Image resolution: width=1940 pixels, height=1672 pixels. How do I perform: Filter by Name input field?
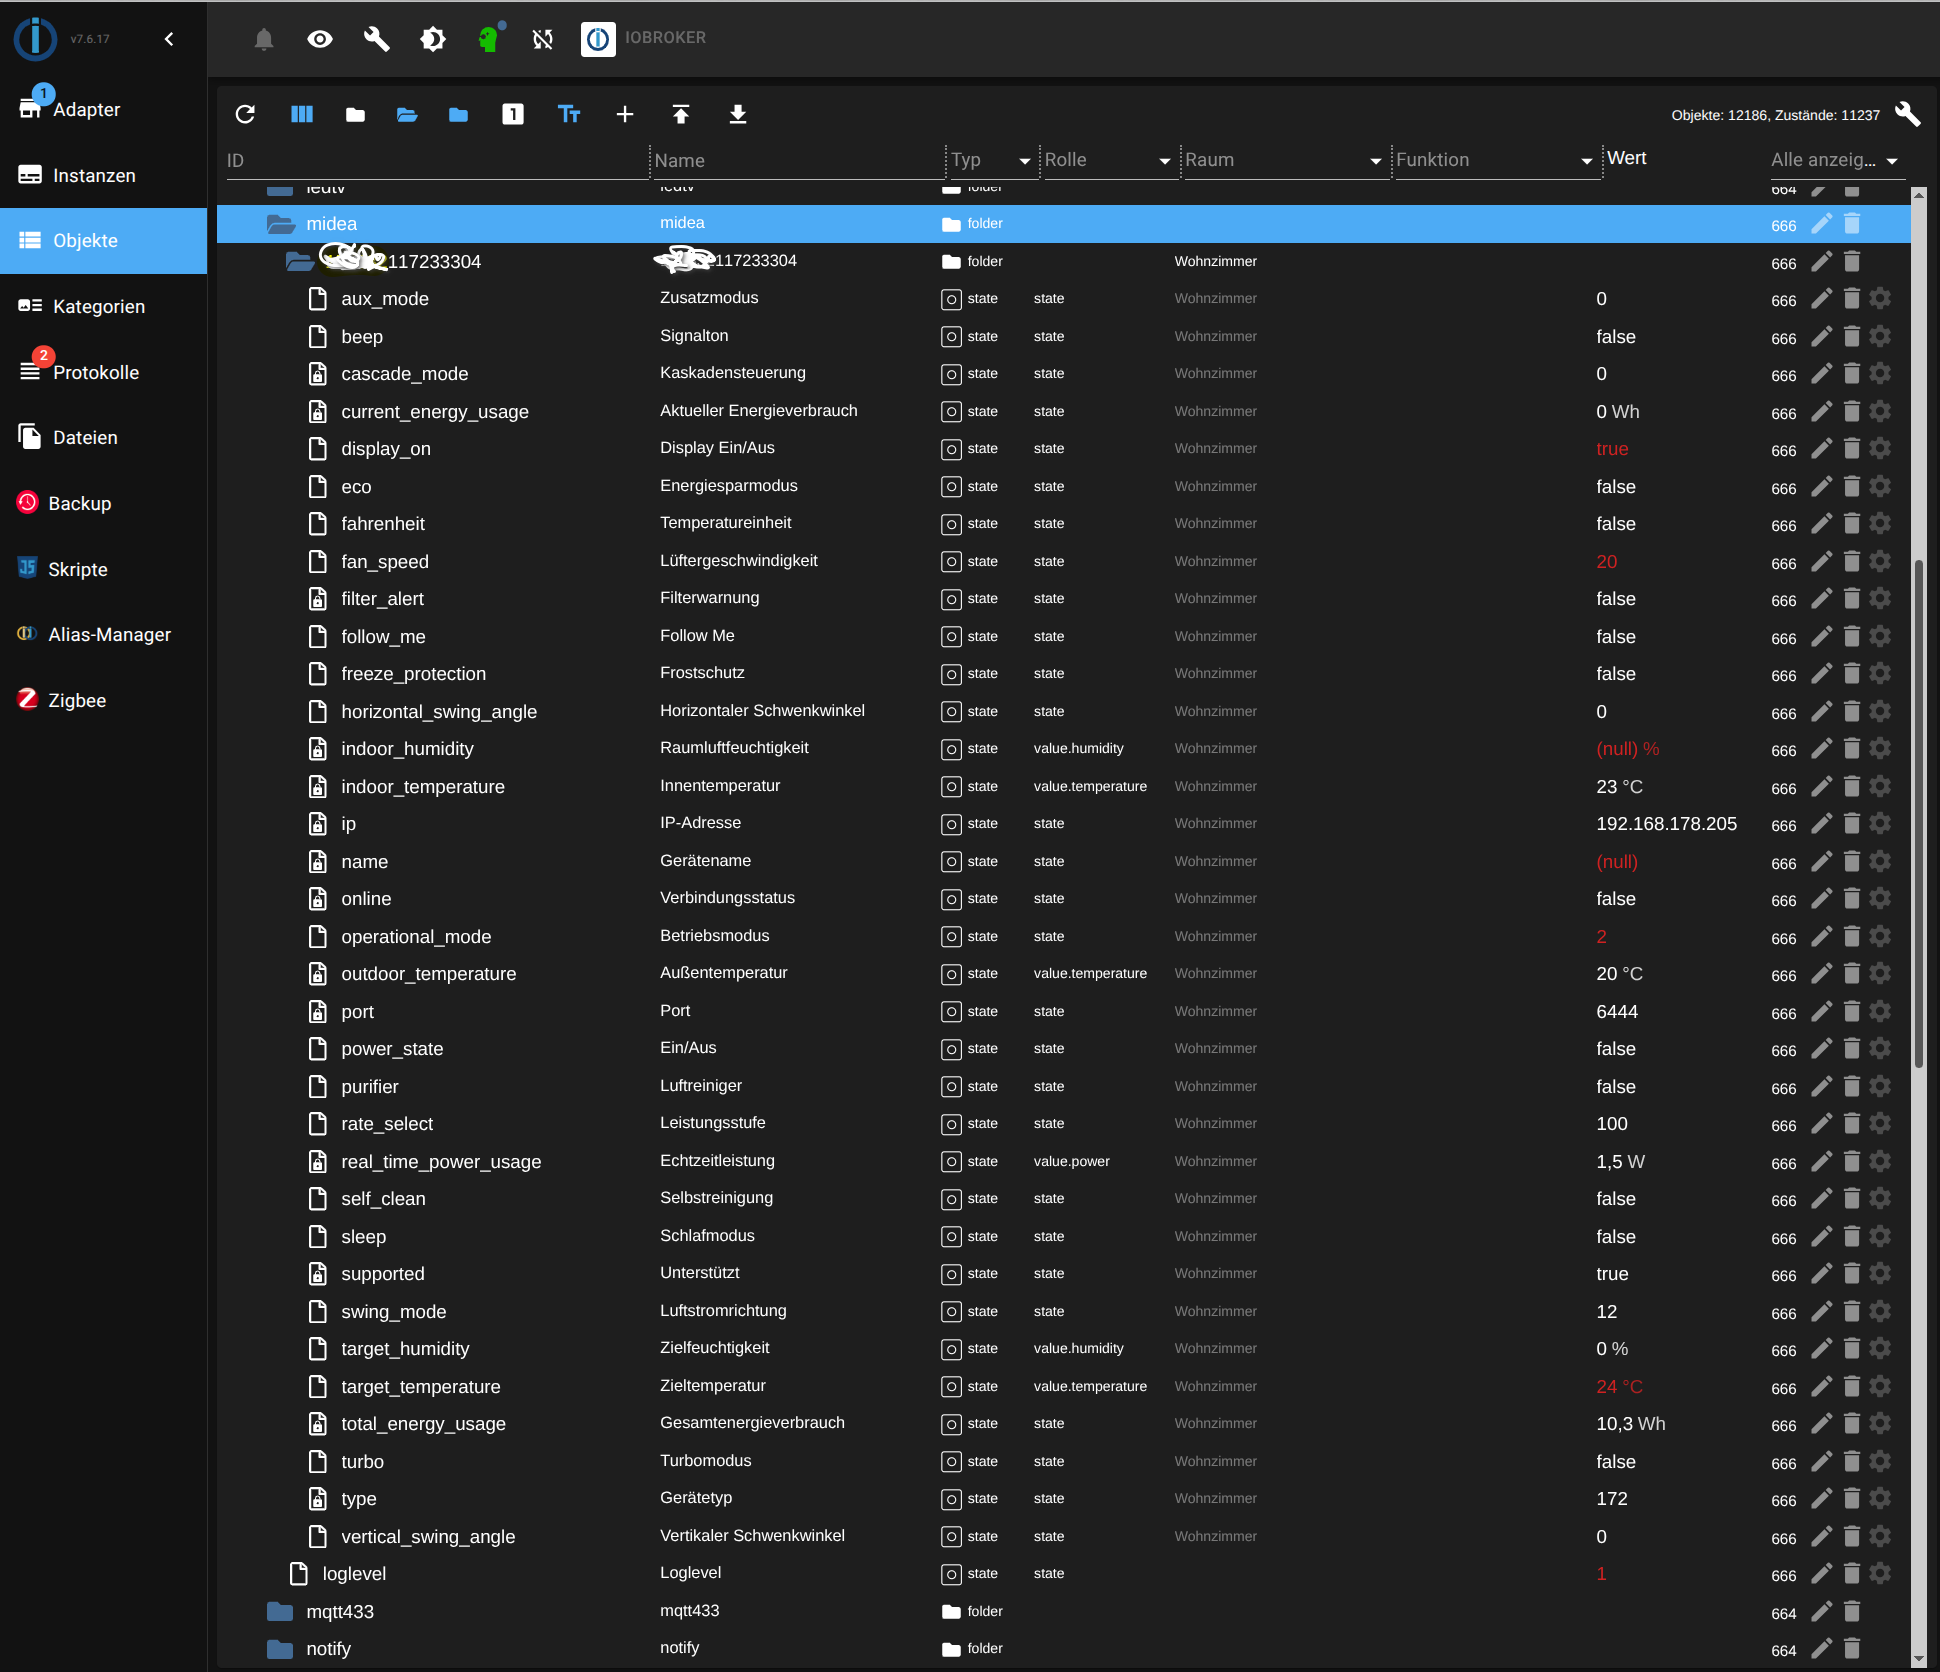[x=798, y=161]
